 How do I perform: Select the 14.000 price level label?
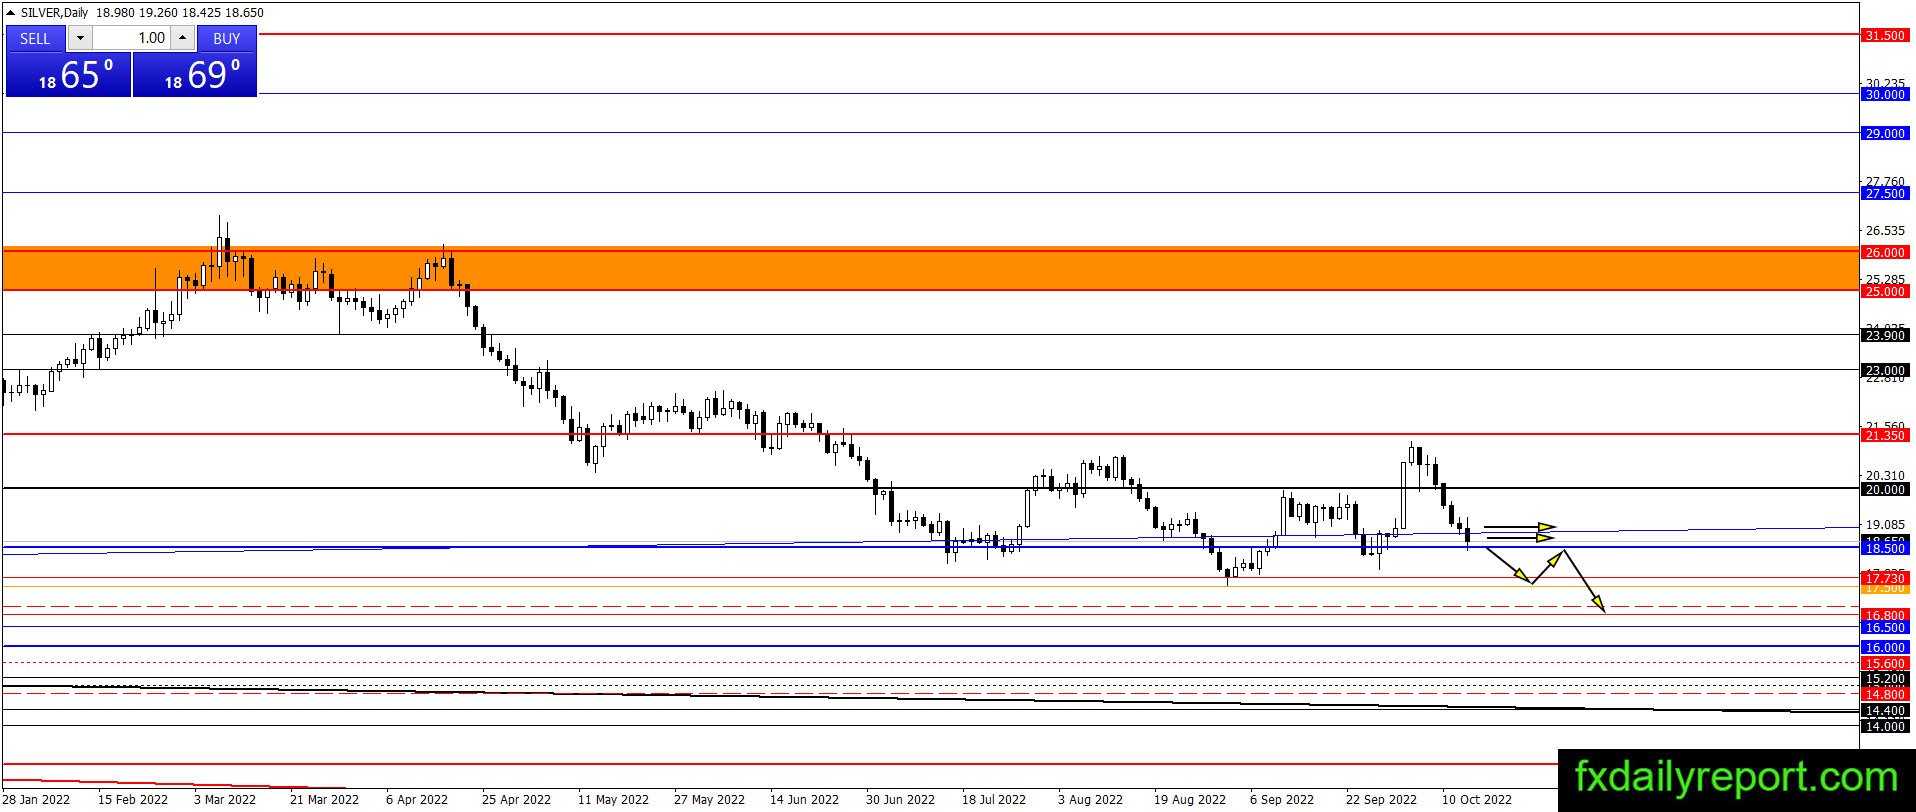click(x=1885, y=726)
